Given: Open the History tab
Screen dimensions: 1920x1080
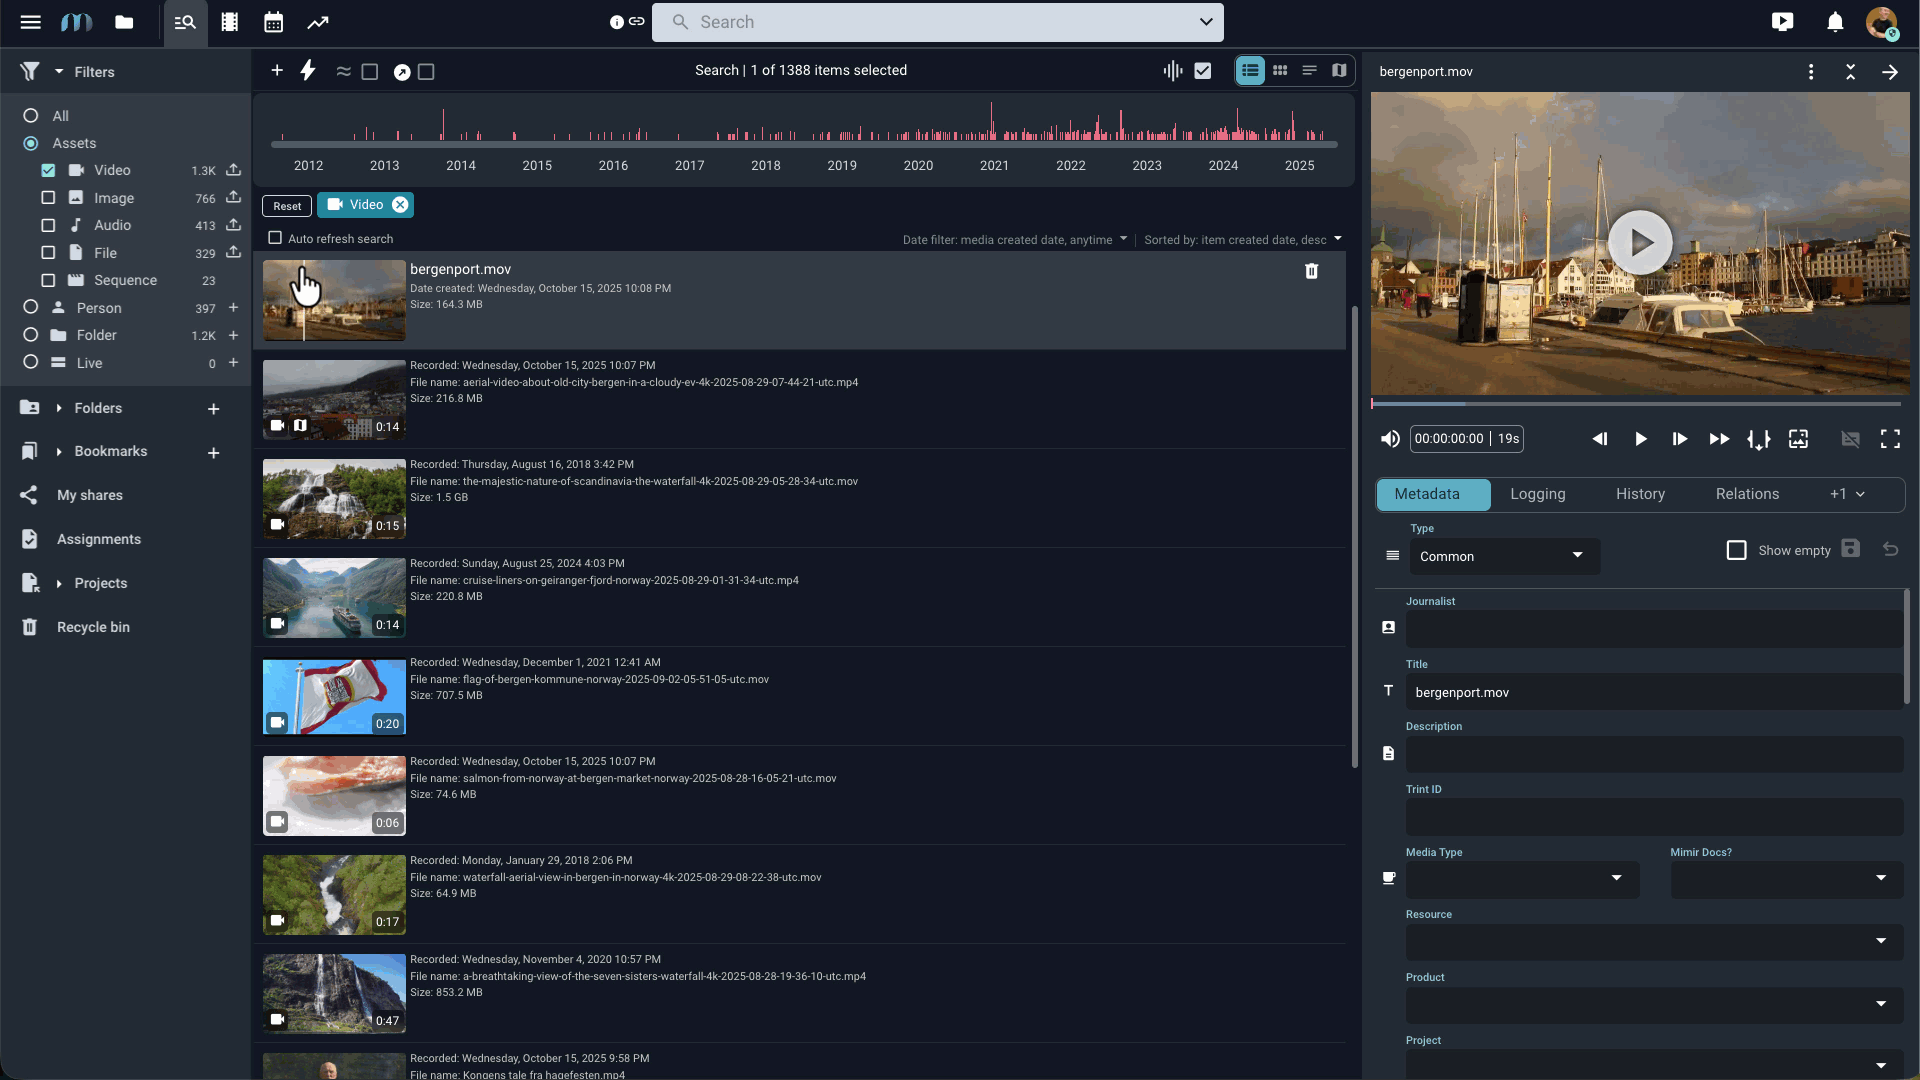Looking at the screenshot, I should [1640, 494].
